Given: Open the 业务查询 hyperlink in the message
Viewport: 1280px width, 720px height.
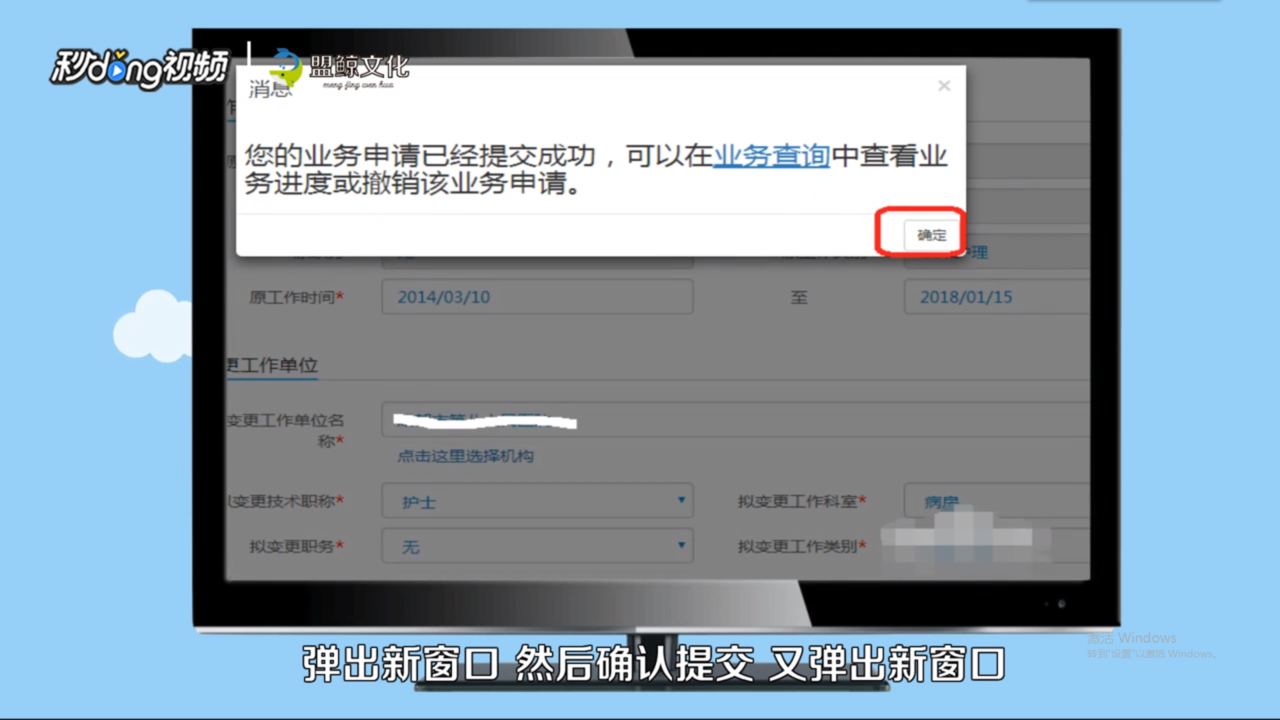Looking at the screenshot, I should pos(770,155).
